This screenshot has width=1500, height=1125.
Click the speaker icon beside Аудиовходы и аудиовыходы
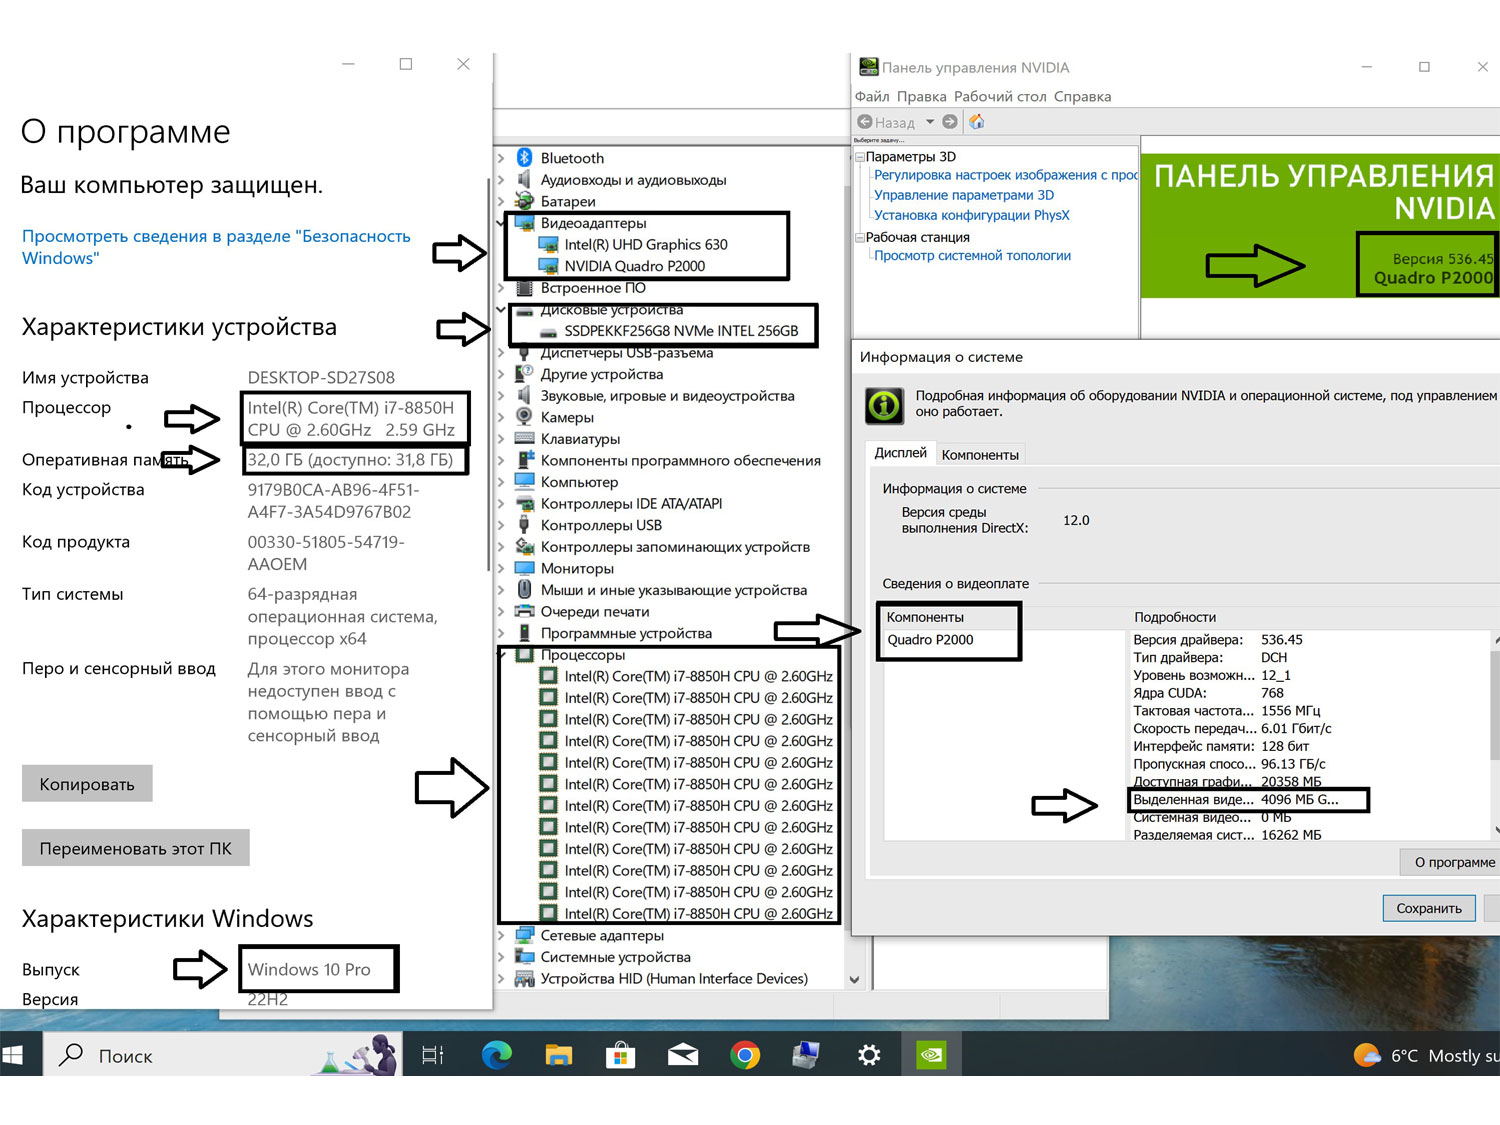[524, 179]
